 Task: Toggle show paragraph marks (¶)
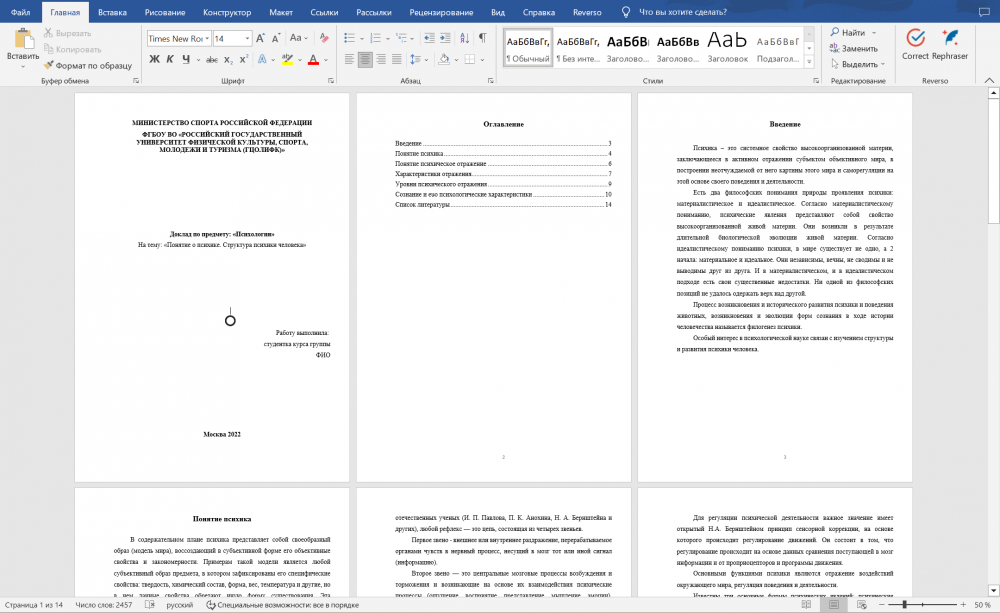click(483, 38)
